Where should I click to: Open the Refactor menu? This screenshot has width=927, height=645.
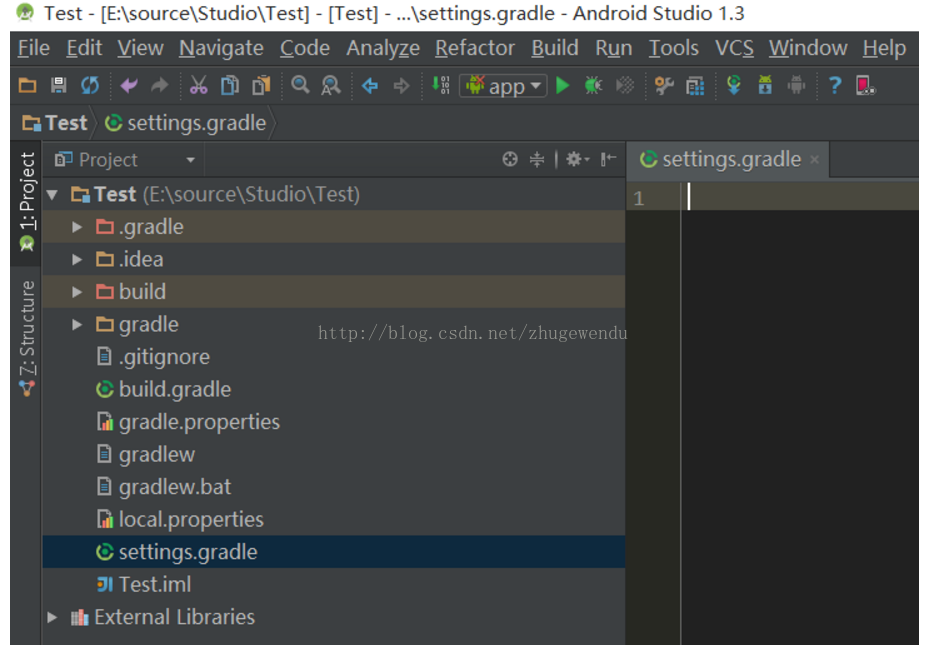click(x=475, y=48)
